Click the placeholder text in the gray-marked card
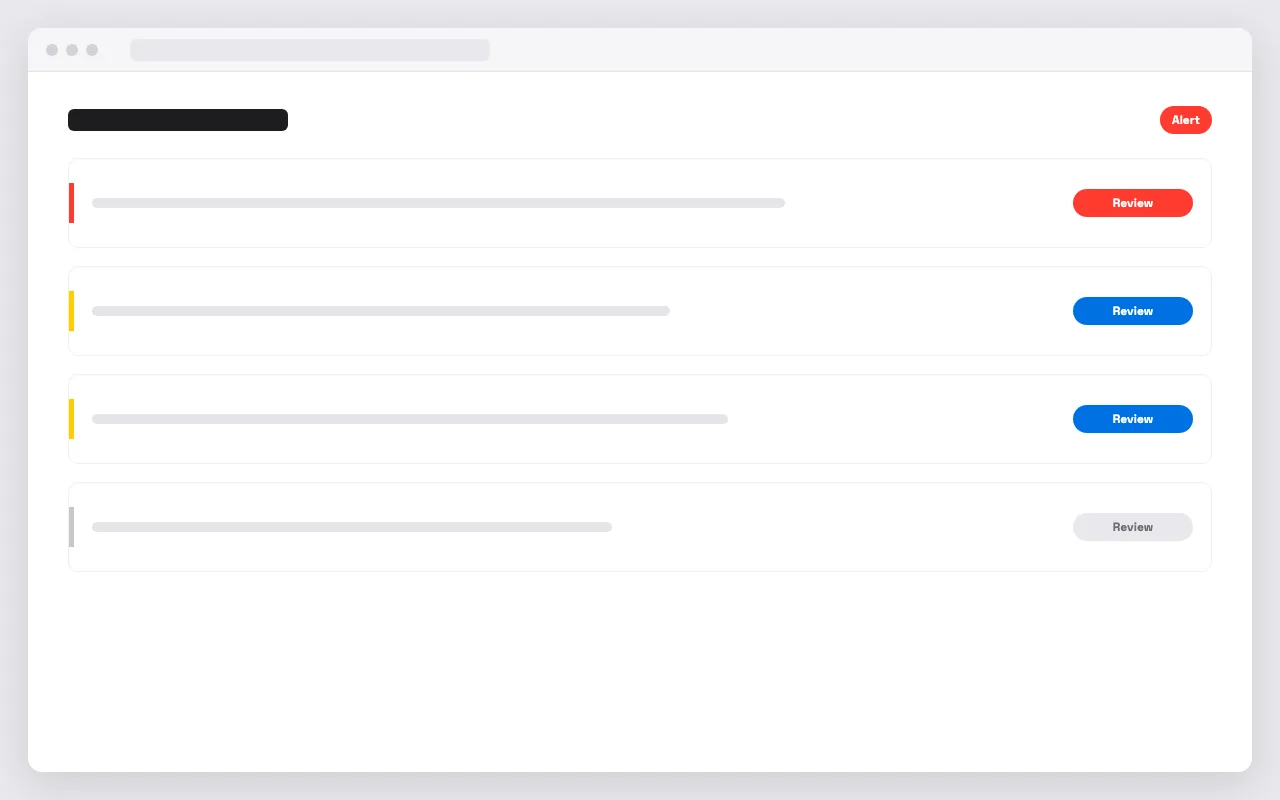1280x800 pixels. [x=352, y=527]
